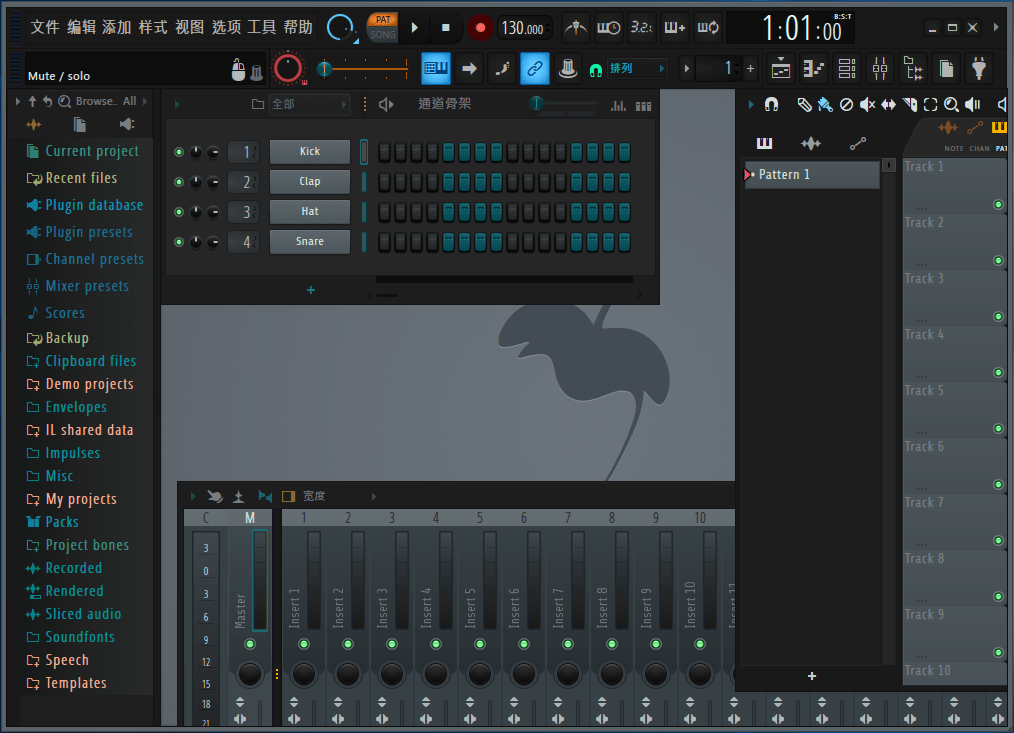Select the Paint brush tool in playlist
The height and width of the screenshot is (733, 1014).
pos(825,104)
